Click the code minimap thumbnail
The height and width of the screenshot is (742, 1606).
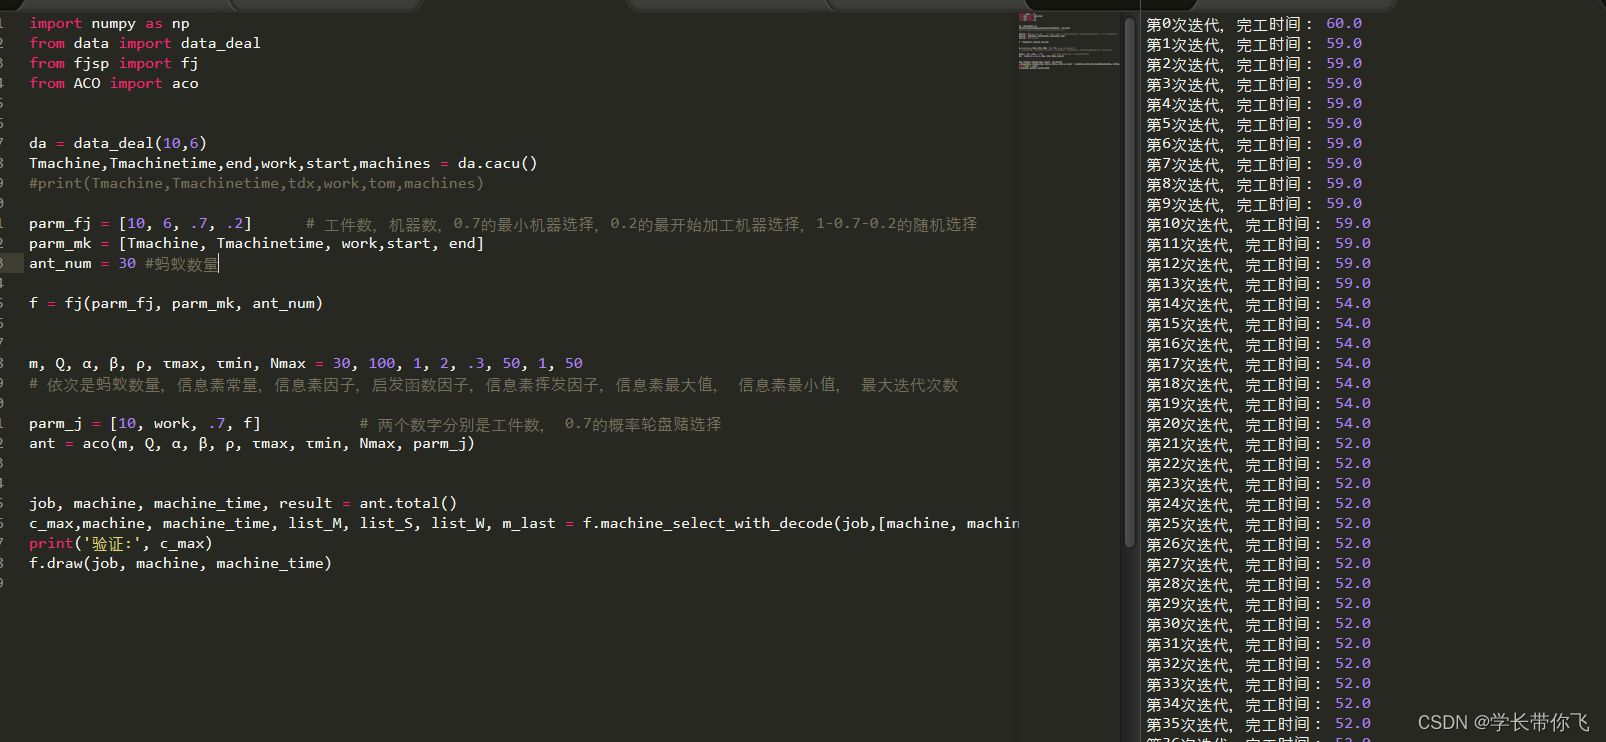pos(1070,41)
